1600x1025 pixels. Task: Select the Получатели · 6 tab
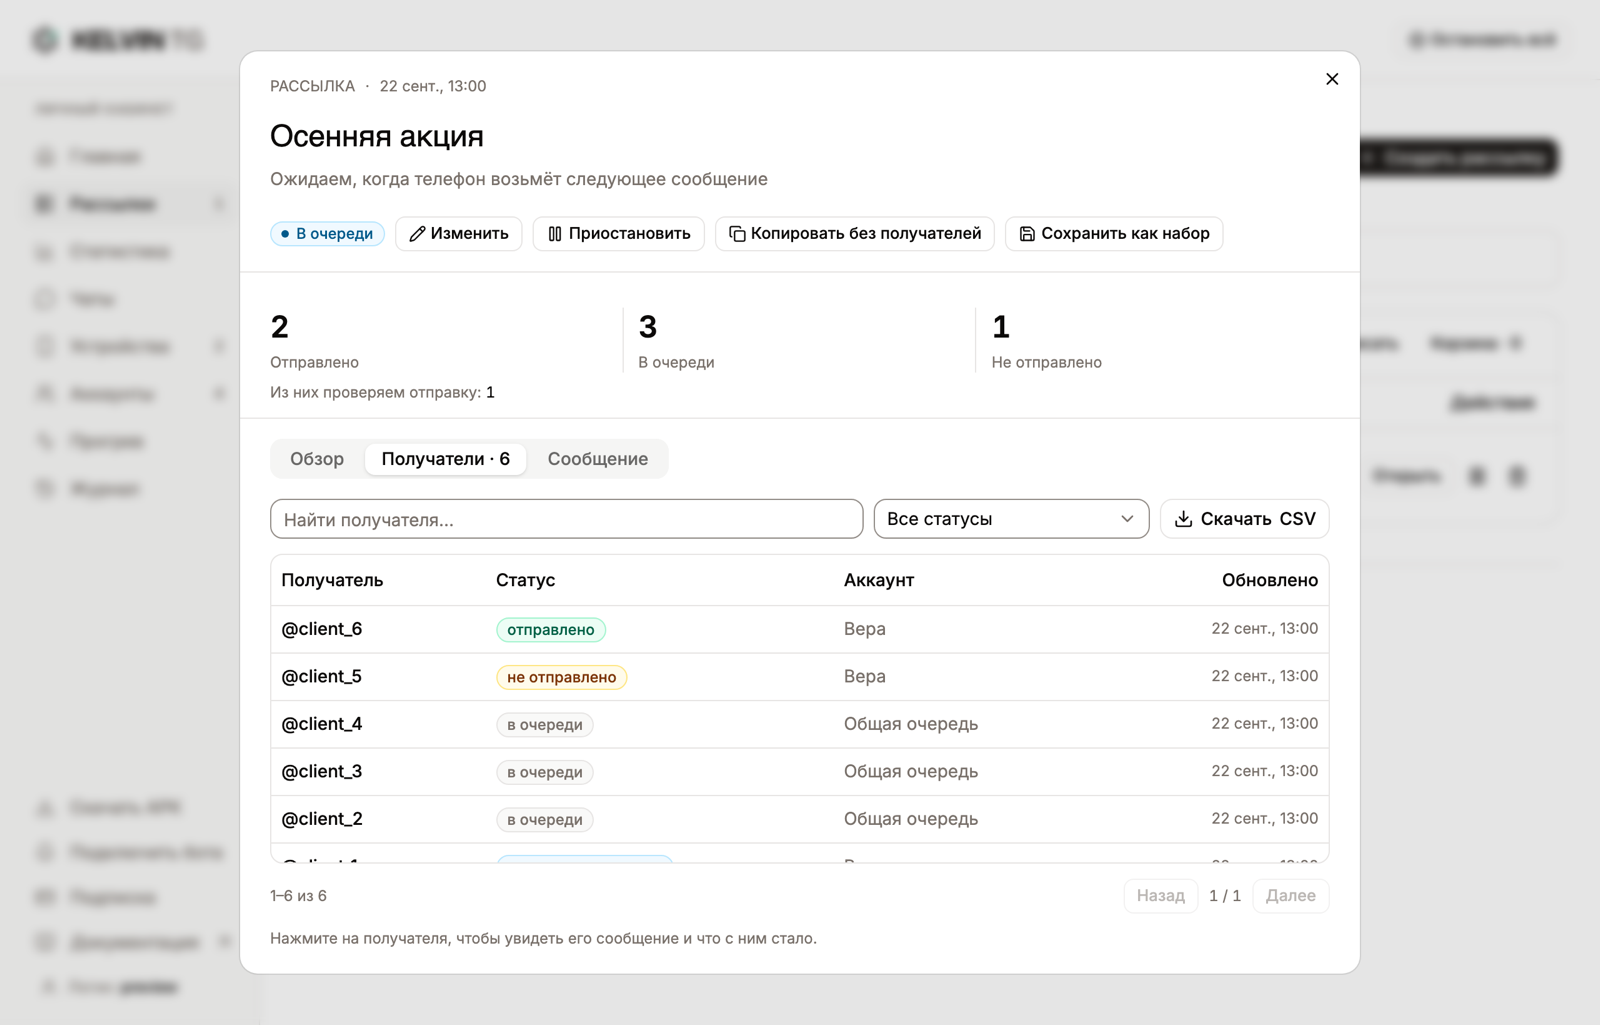pyautogui.click(x=446, y=459)
